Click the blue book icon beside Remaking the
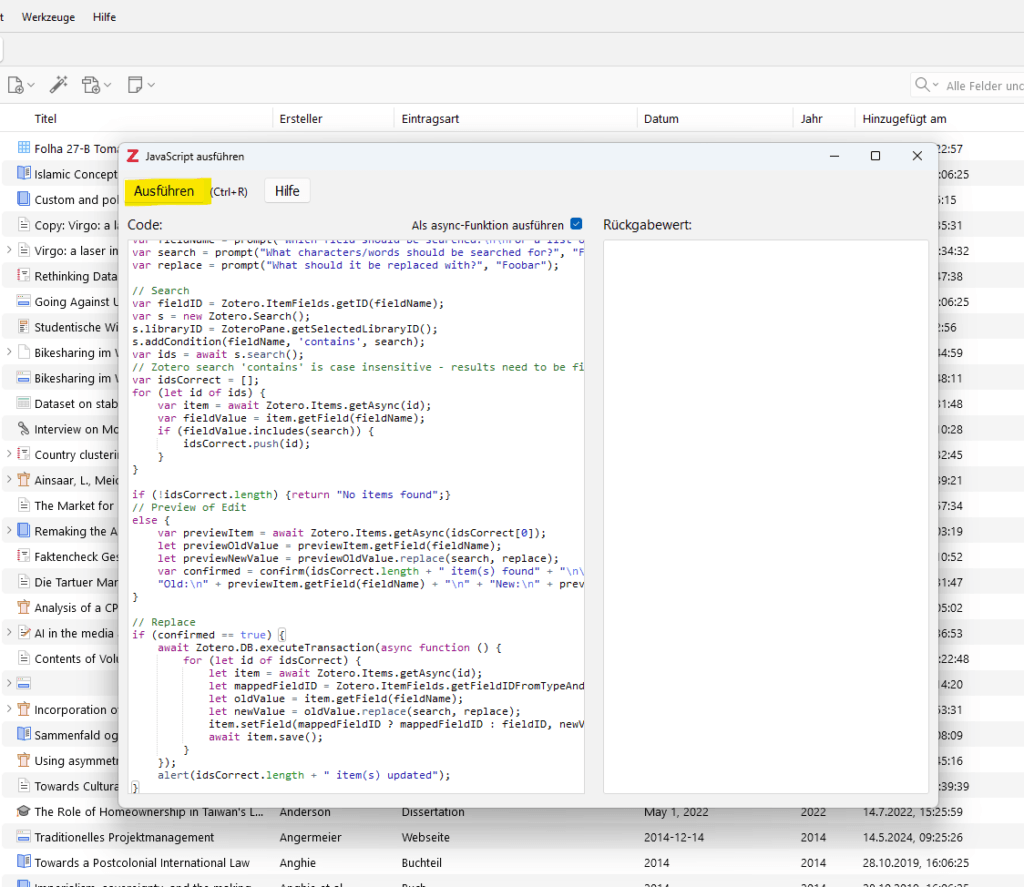1024x887 pixels. pyautogui.click(x=23, y=531)
